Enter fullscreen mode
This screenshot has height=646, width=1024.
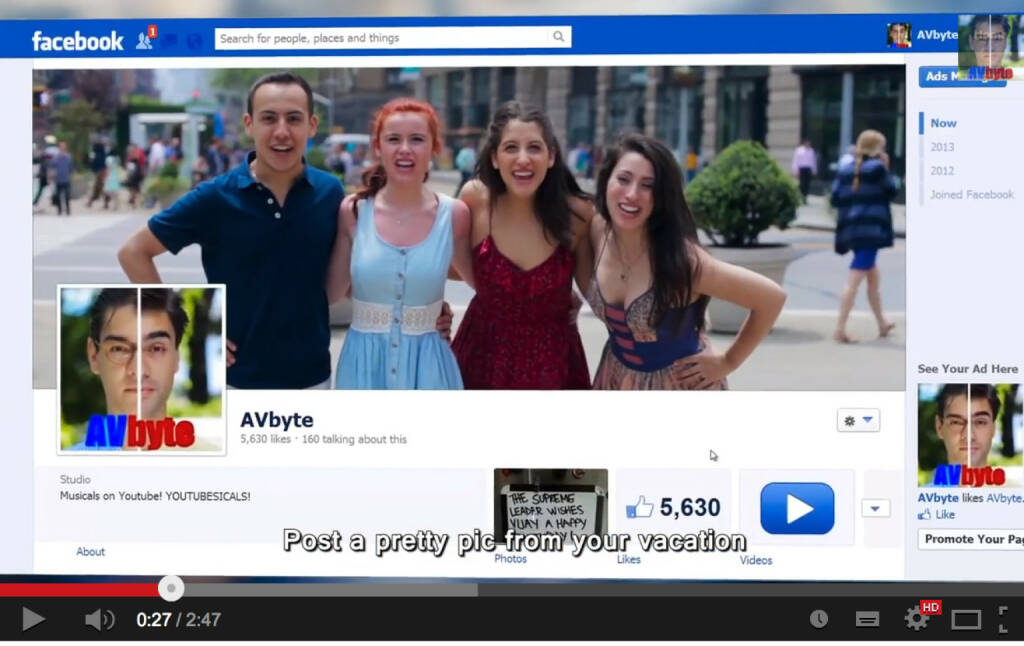tap(1004, 619)
